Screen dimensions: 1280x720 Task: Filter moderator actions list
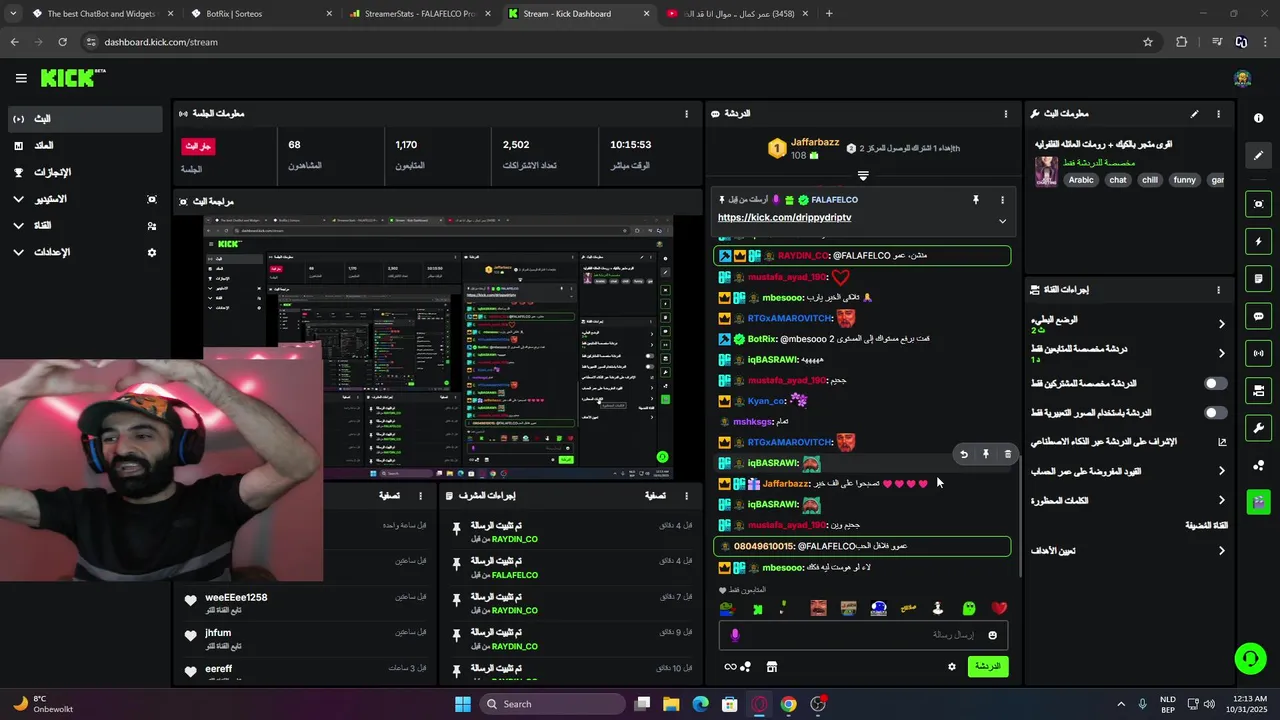[655, 495]
